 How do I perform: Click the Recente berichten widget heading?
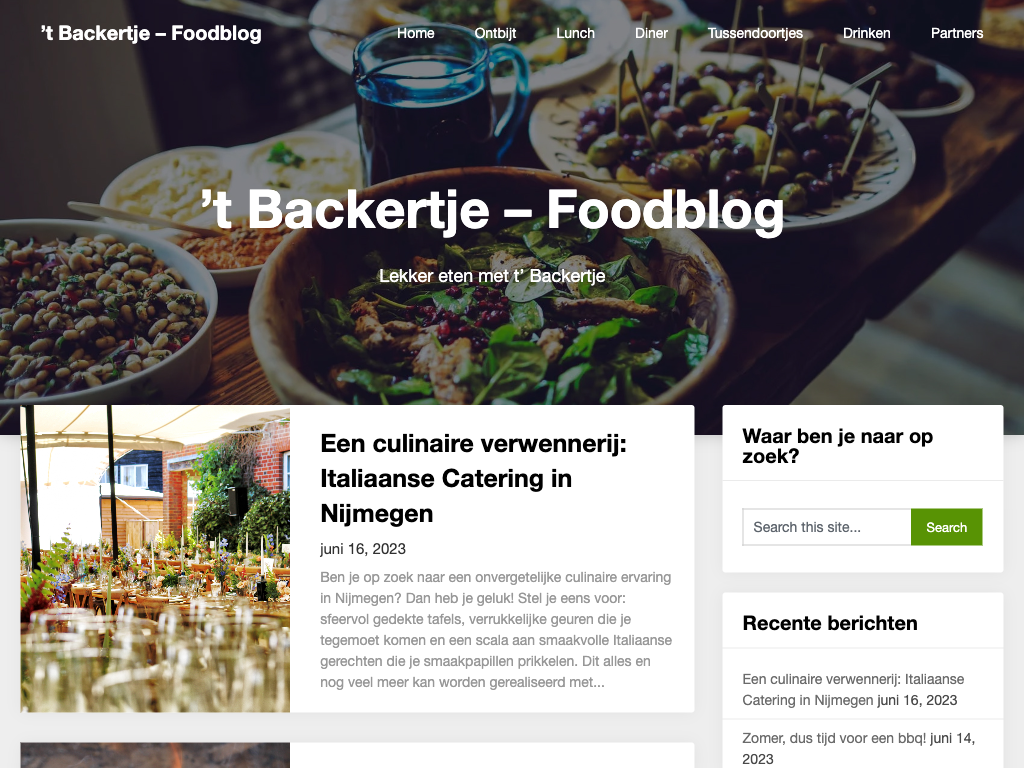[830, 623]
